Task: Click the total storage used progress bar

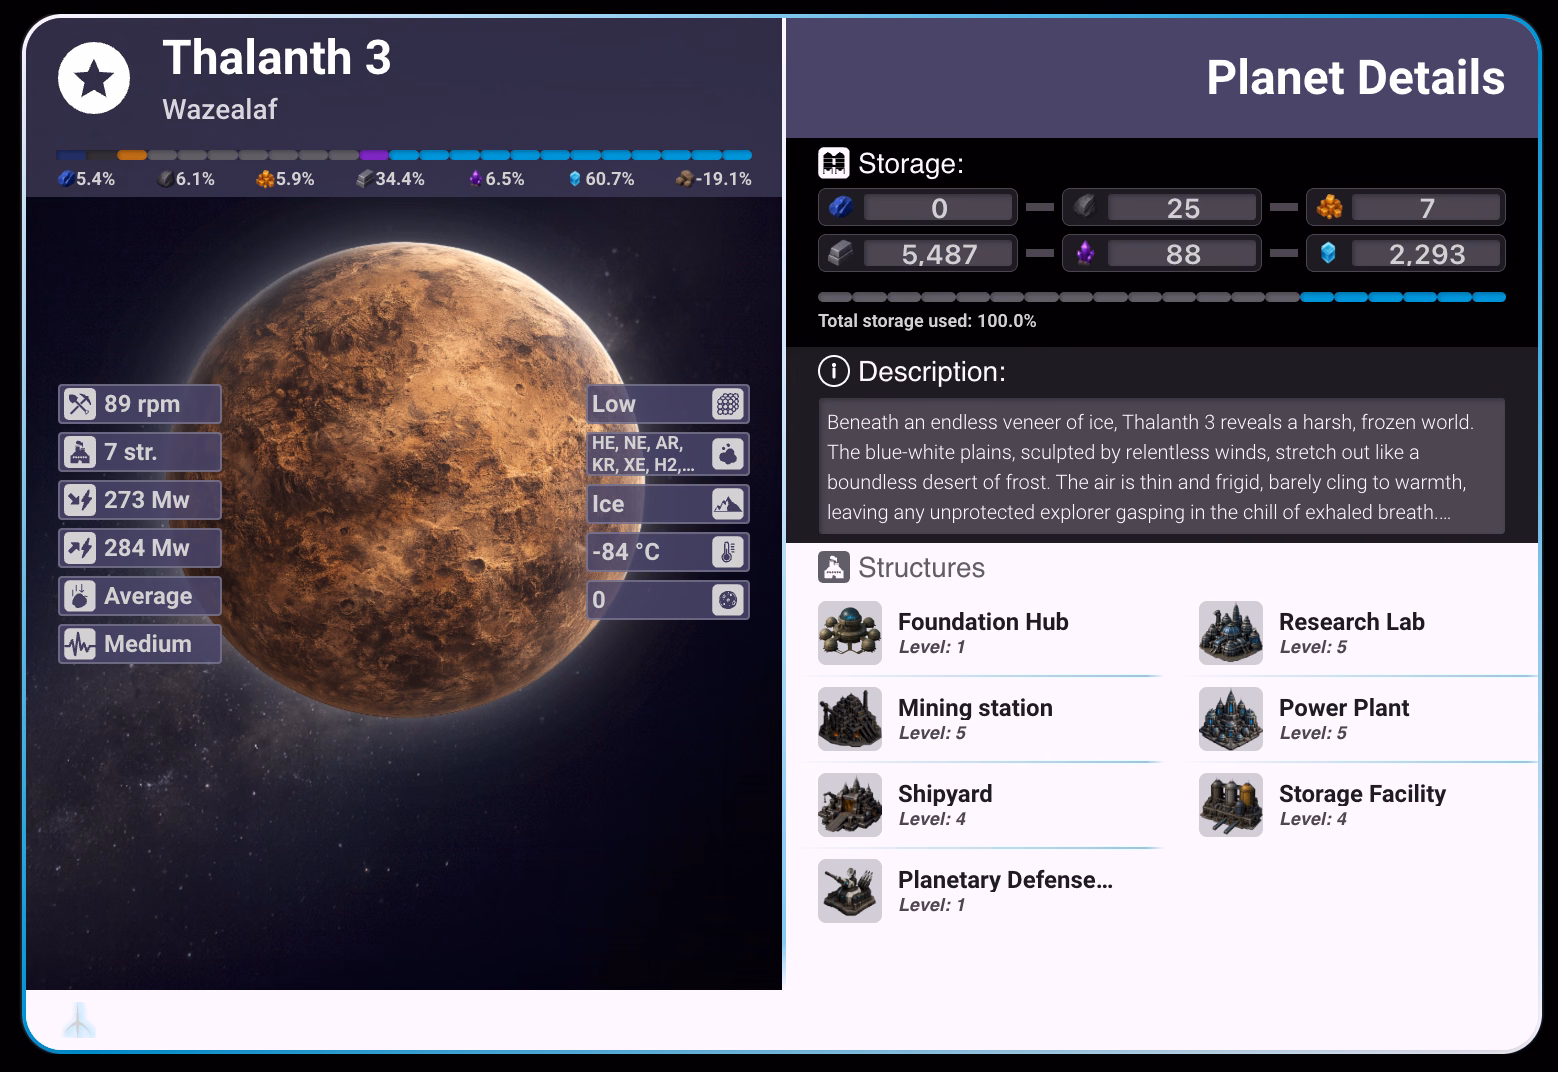Action: point(1162,297)
